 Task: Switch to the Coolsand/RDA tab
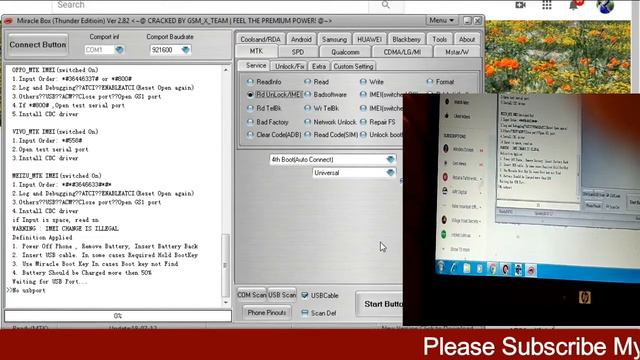[260, 40]
